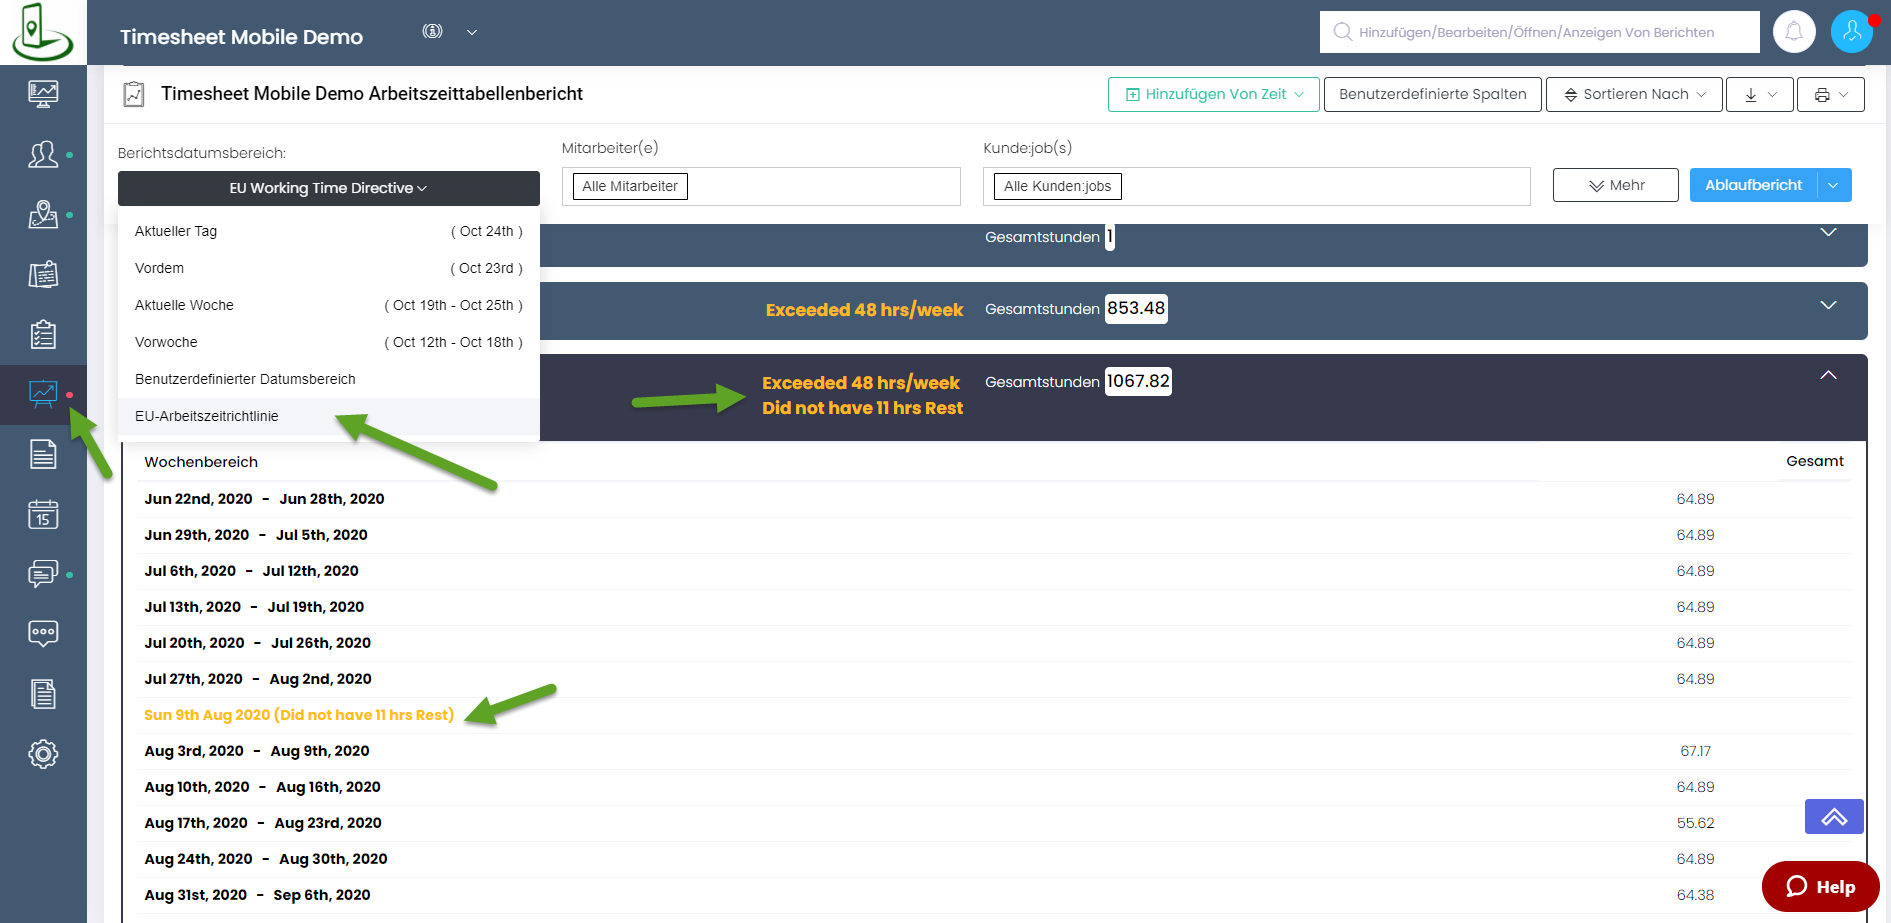Expand the EU Working Time Directive dropdown
1891x923 pixels.
(328, 188)
